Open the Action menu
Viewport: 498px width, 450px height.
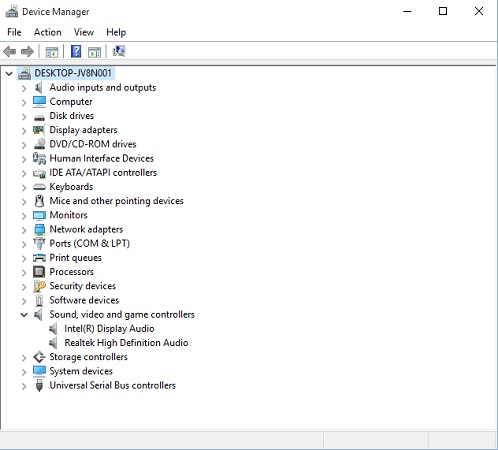[x=48, y=32]
